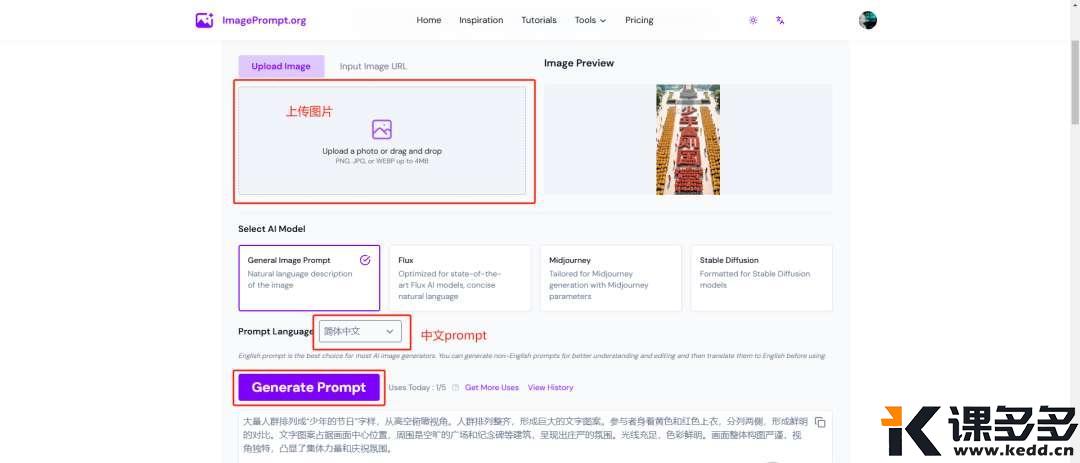Select the General Image Prompt model

[309, 278]
